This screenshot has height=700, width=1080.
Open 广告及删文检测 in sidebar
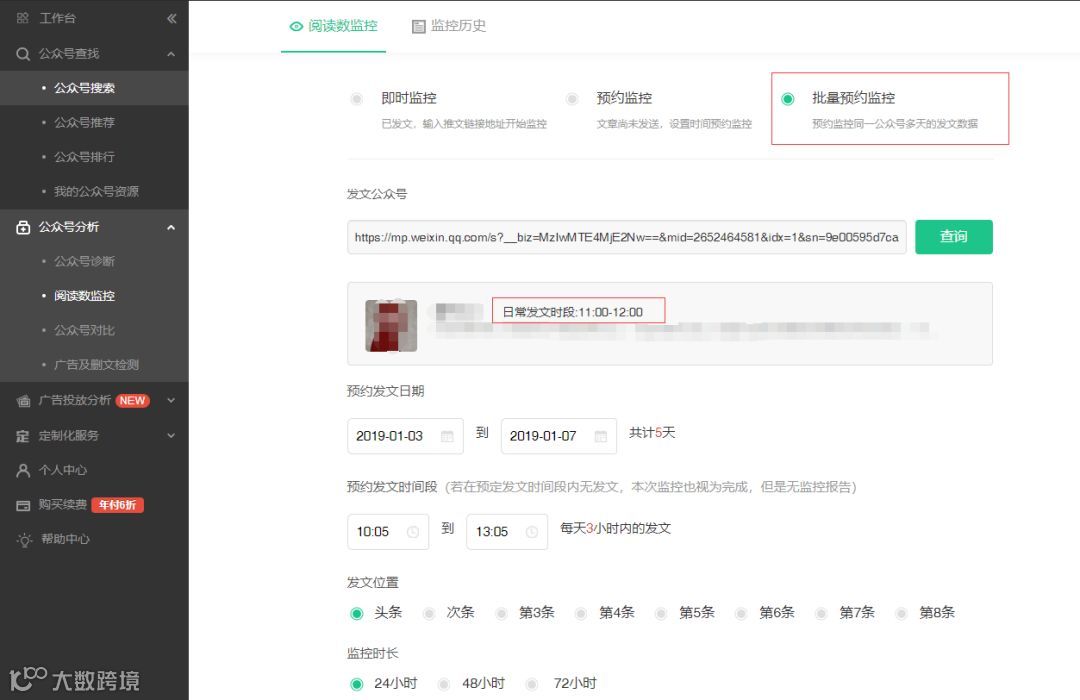point(94,364)
